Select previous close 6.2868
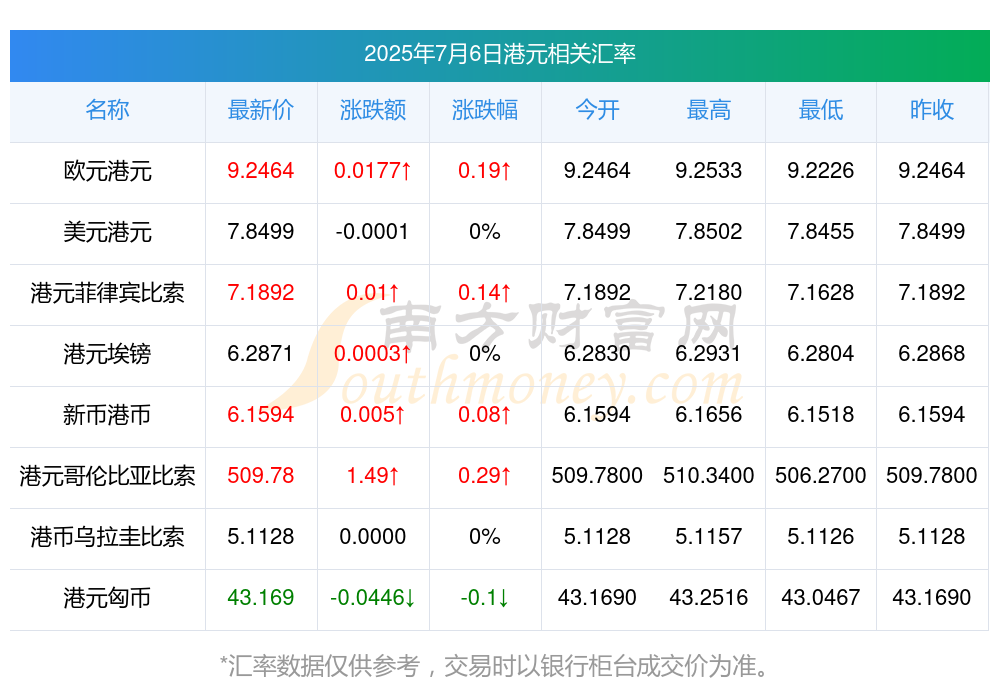The image size is (1000, 698). pos(932,353)
